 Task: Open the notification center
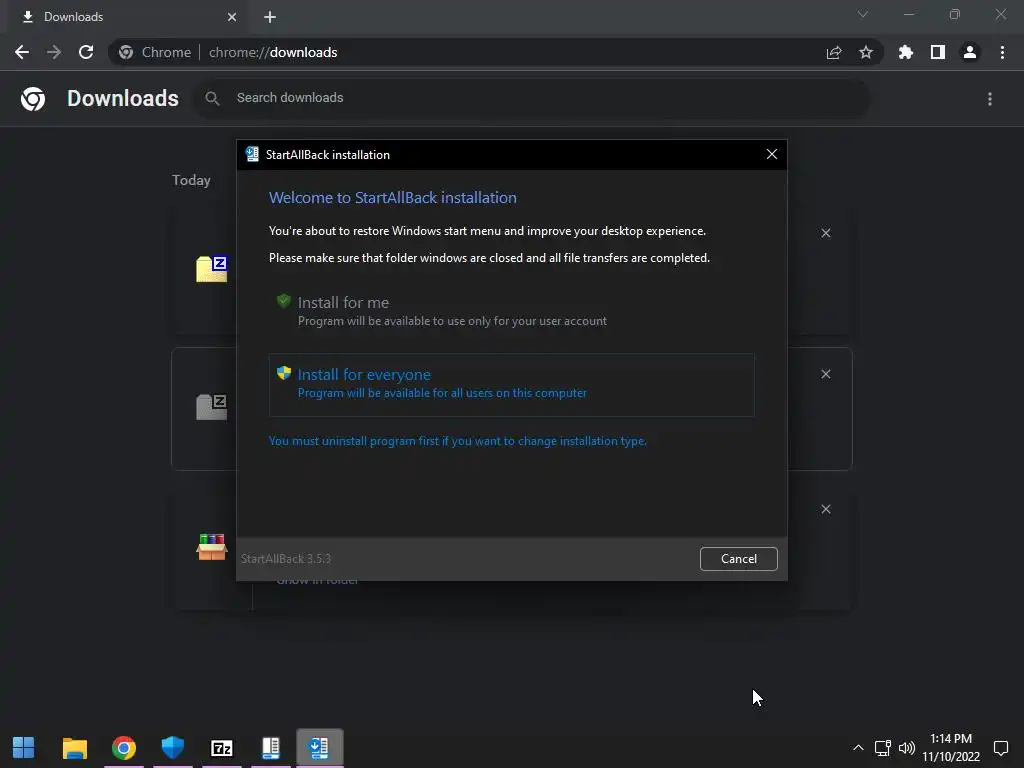pyautogui.click(x=1000, y=748)
